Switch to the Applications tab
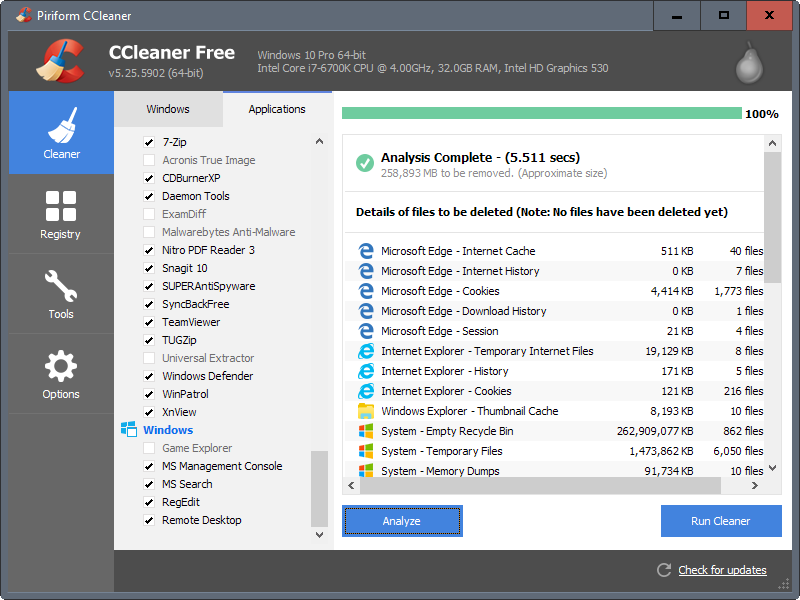Viewport: 800px width, 600px height. pos(277,109)
